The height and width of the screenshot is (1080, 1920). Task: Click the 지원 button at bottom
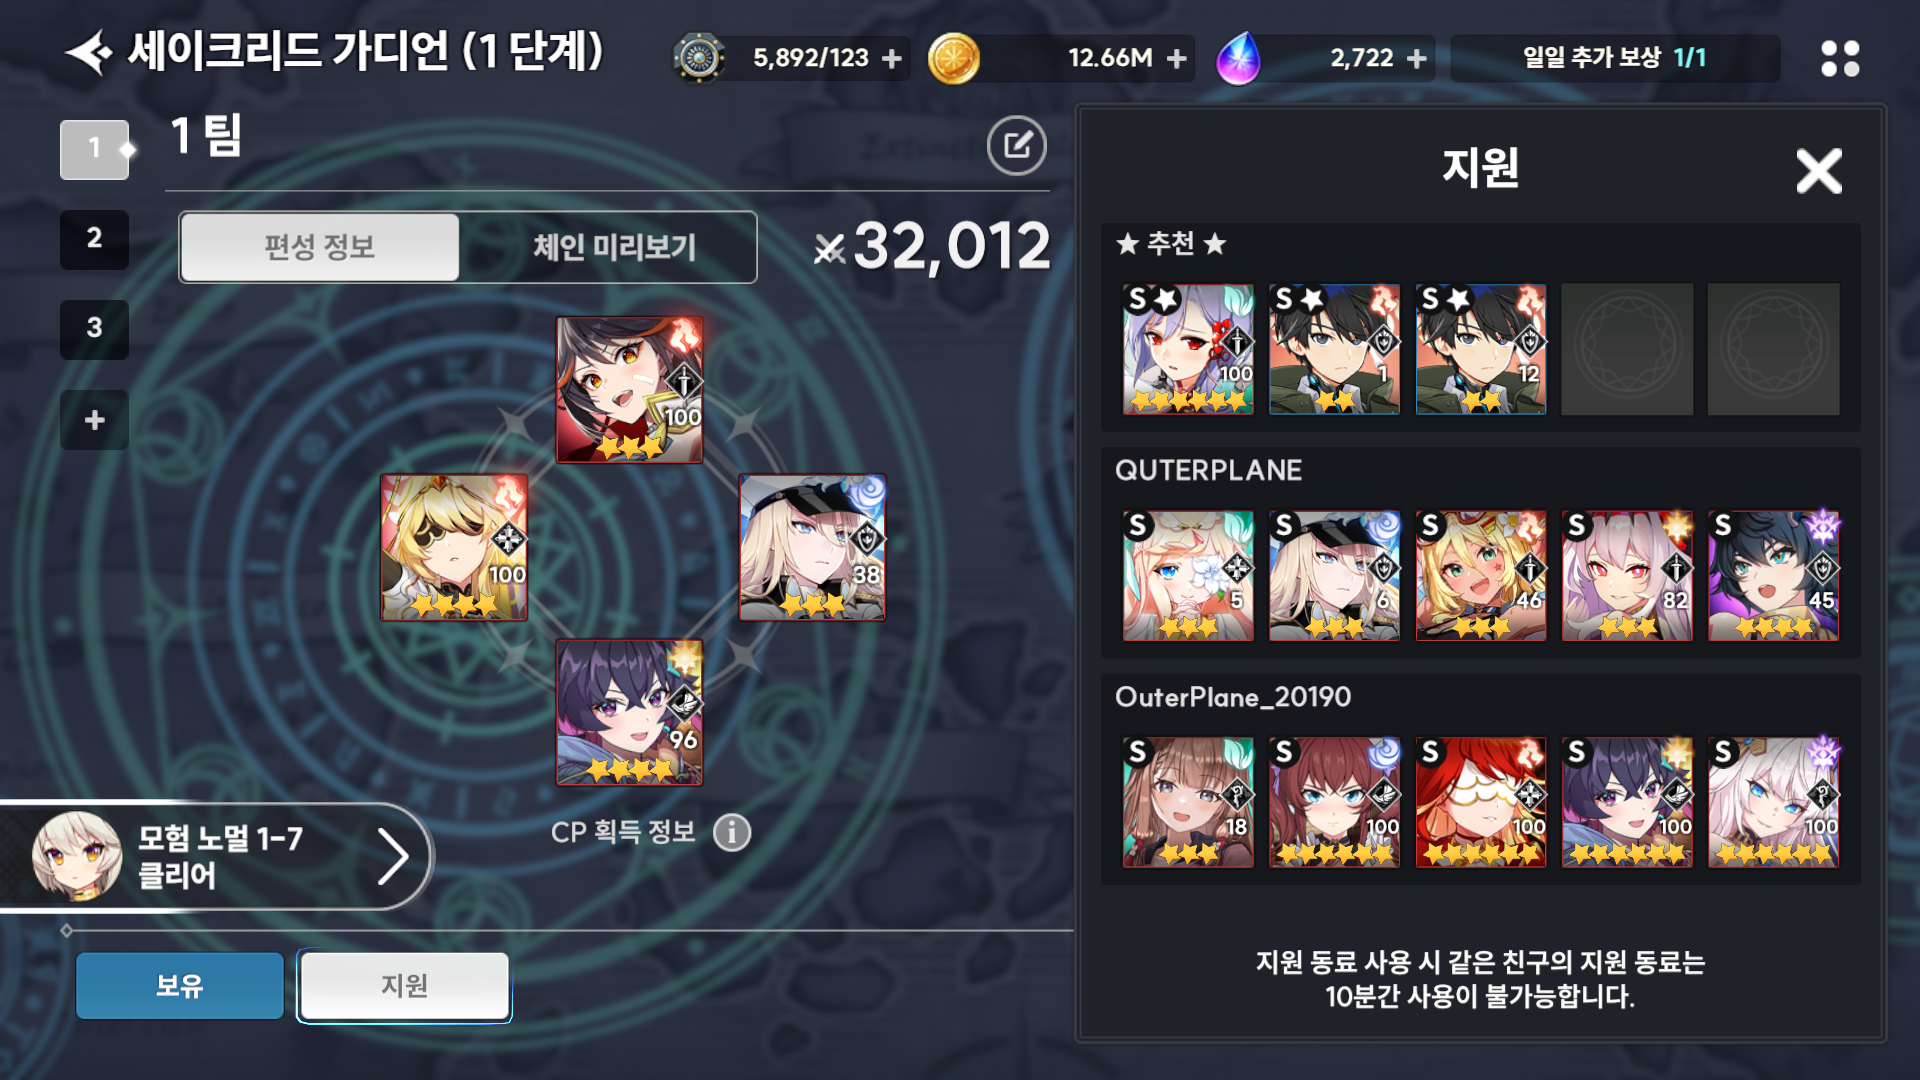point(405,986)
